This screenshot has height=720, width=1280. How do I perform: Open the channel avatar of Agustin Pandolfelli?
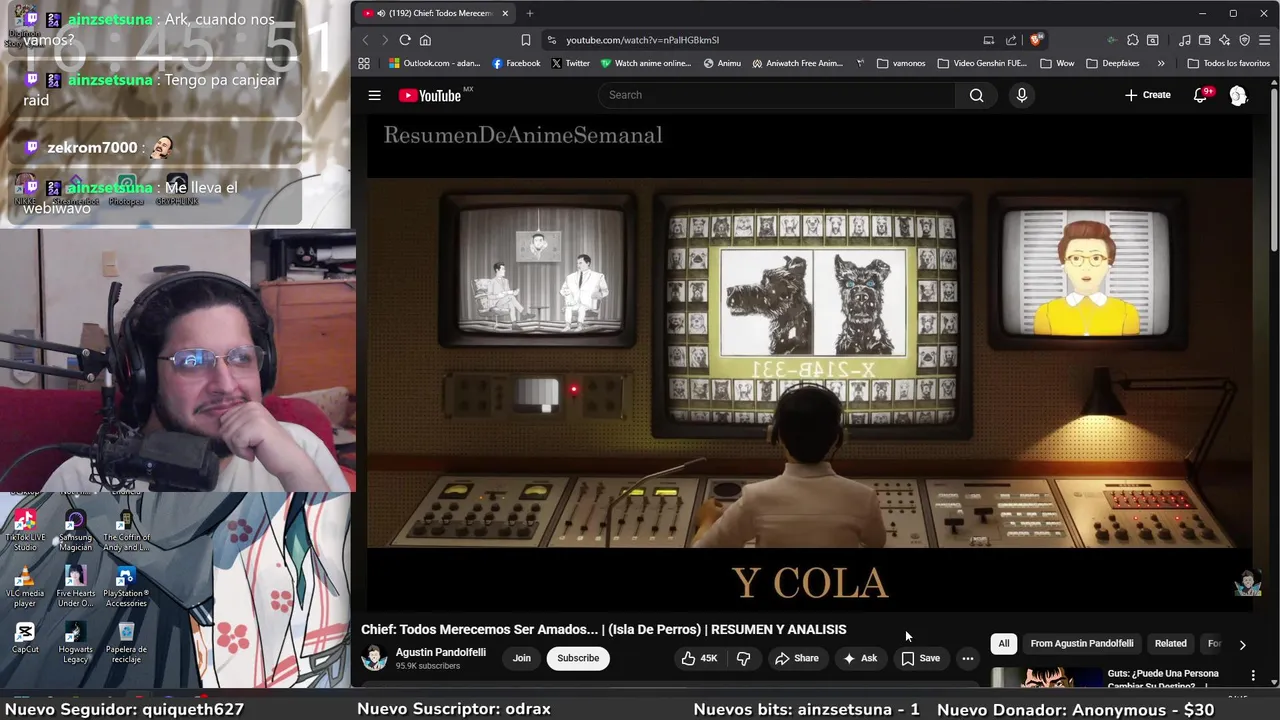point(374,658)
